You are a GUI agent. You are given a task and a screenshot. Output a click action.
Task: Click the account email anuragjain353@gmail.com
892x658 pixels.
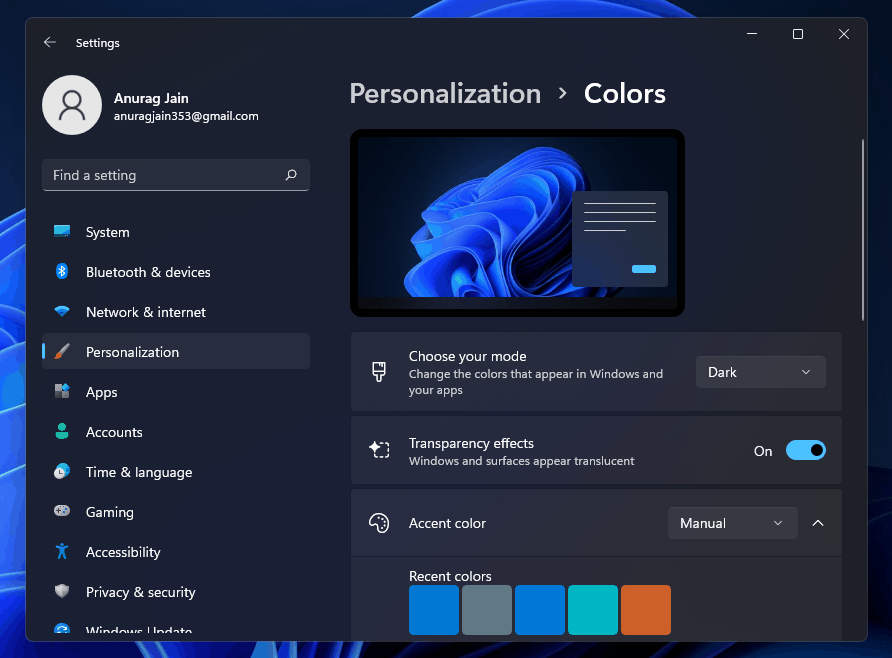pyautogui.click(x=186, y=116)
